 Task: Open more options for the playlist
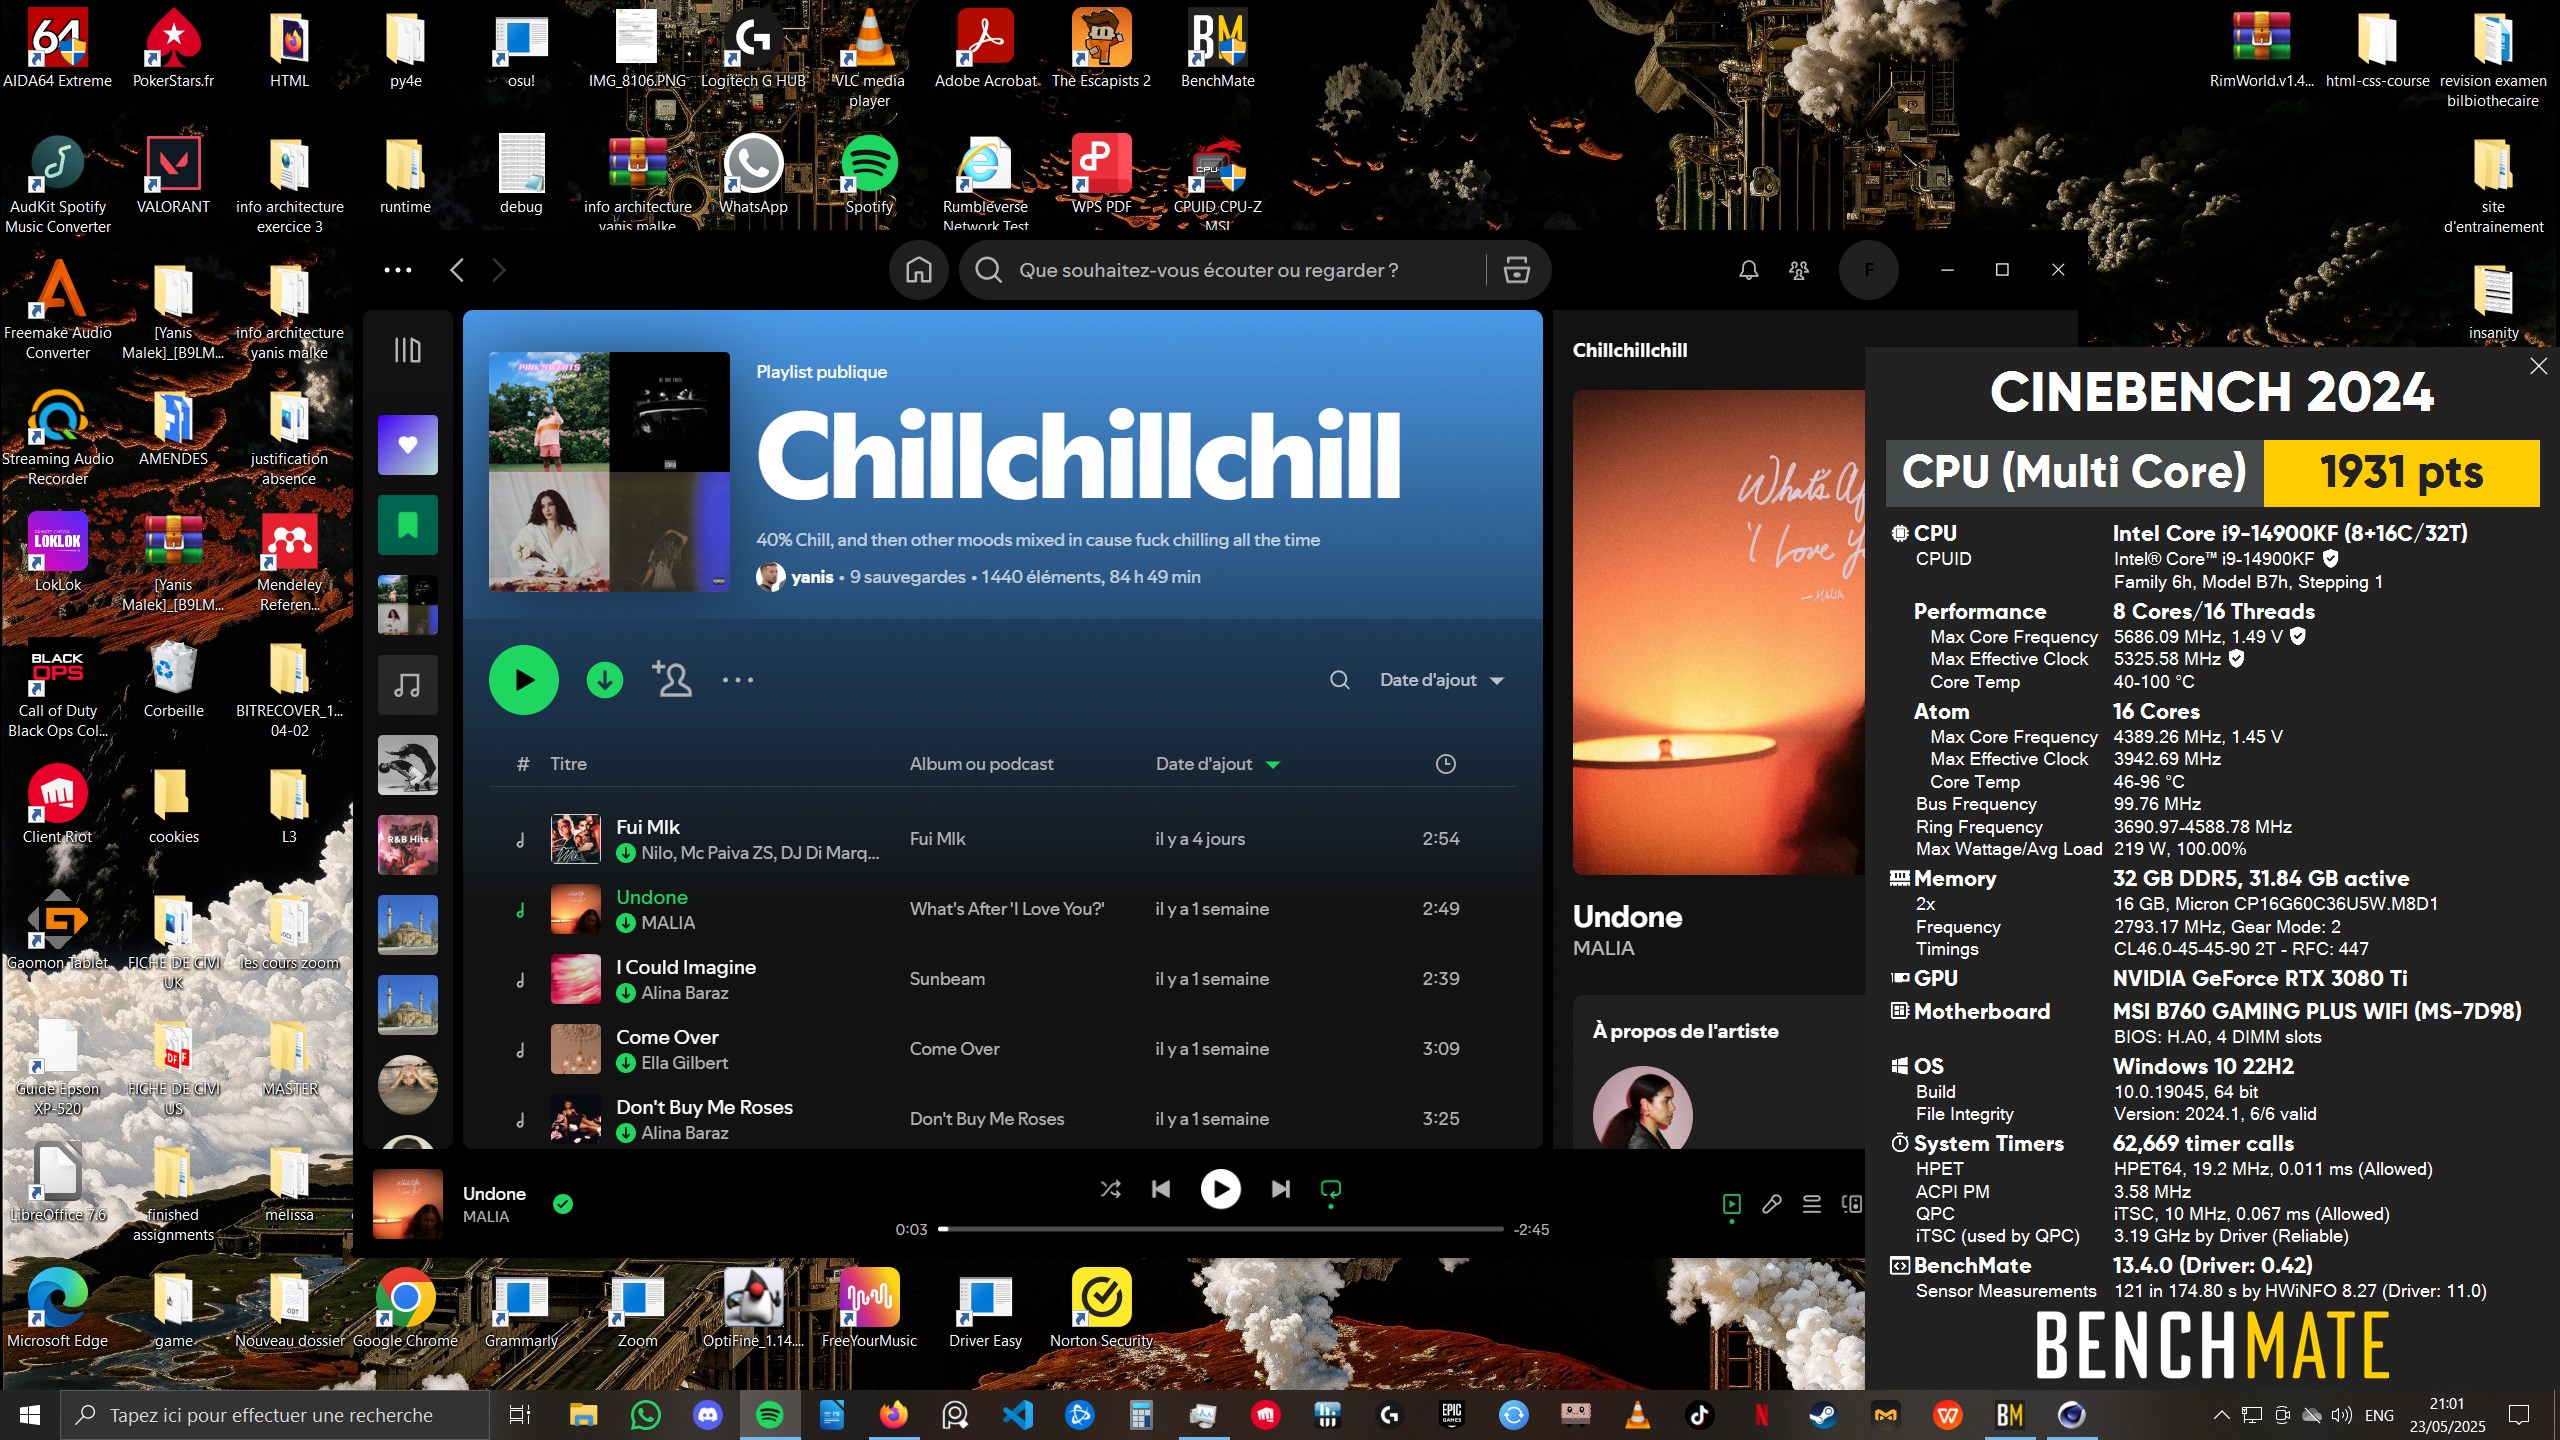coord(738,680)
